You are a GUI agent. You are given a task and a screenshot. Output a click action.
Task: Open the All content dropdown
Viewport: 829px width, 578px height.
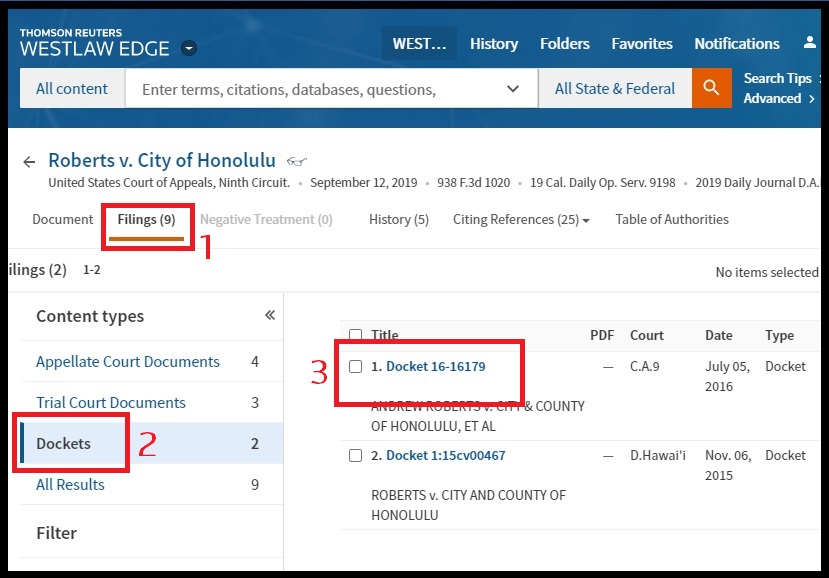point(72,88)
